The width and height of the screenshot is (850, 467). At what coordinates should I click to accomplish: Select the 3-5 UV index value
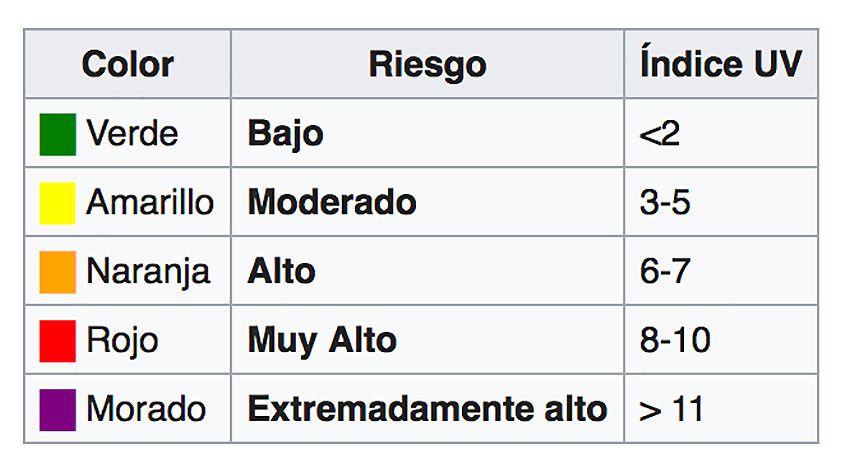pyautogui.click(x=665, y=203)
